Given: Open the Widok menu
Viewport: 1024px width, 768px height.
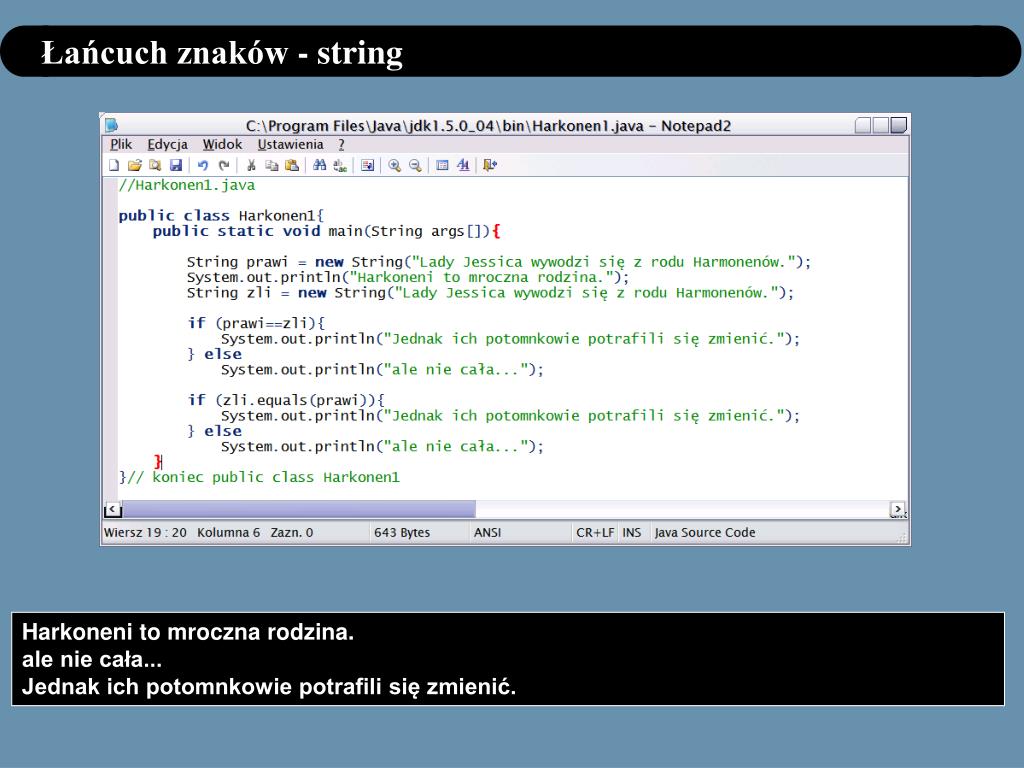Looking at the screenshot, I should point(222,144).
